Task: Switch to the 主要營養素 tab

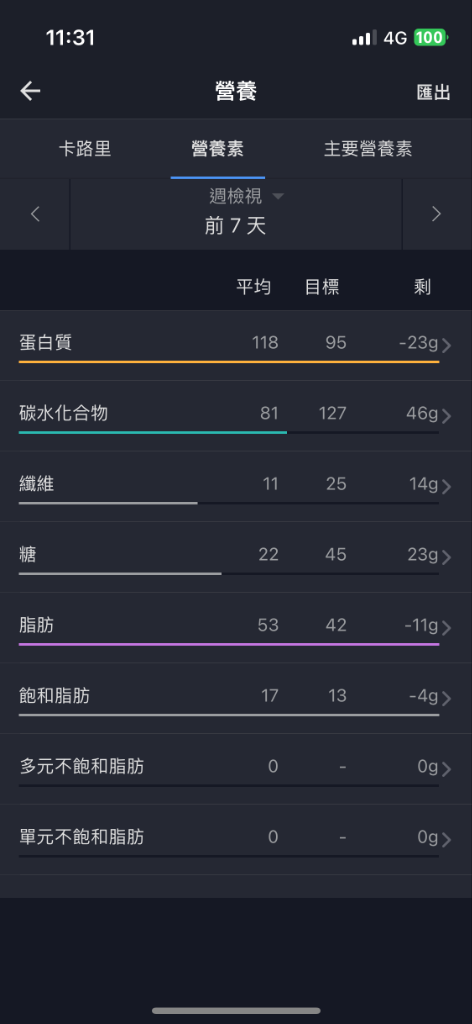Action: point(368,148)
